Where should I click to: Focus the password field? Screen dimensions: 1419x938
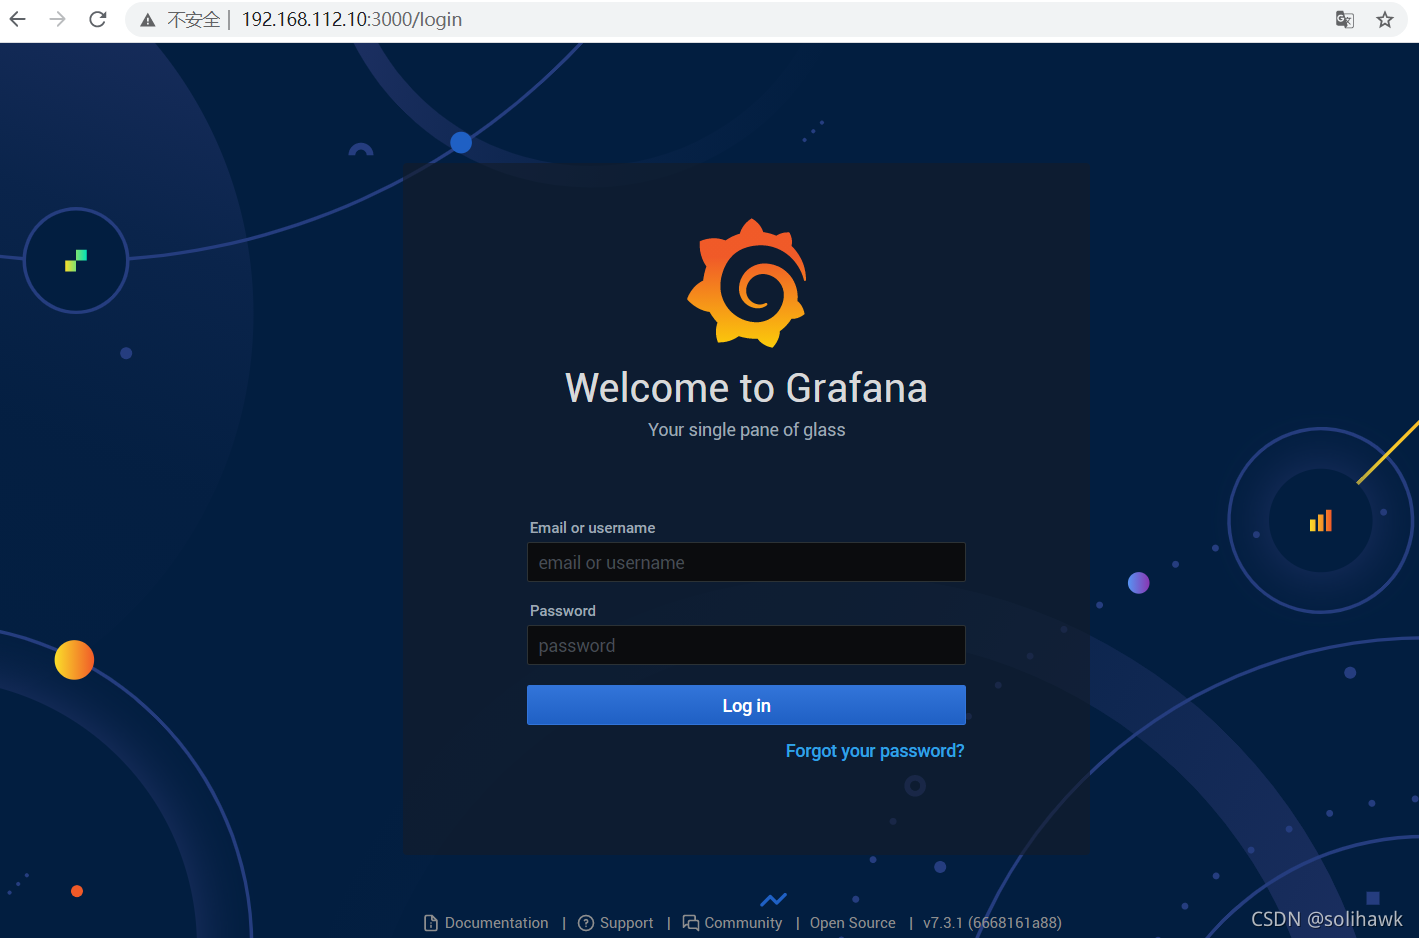[x=746, y=645]
